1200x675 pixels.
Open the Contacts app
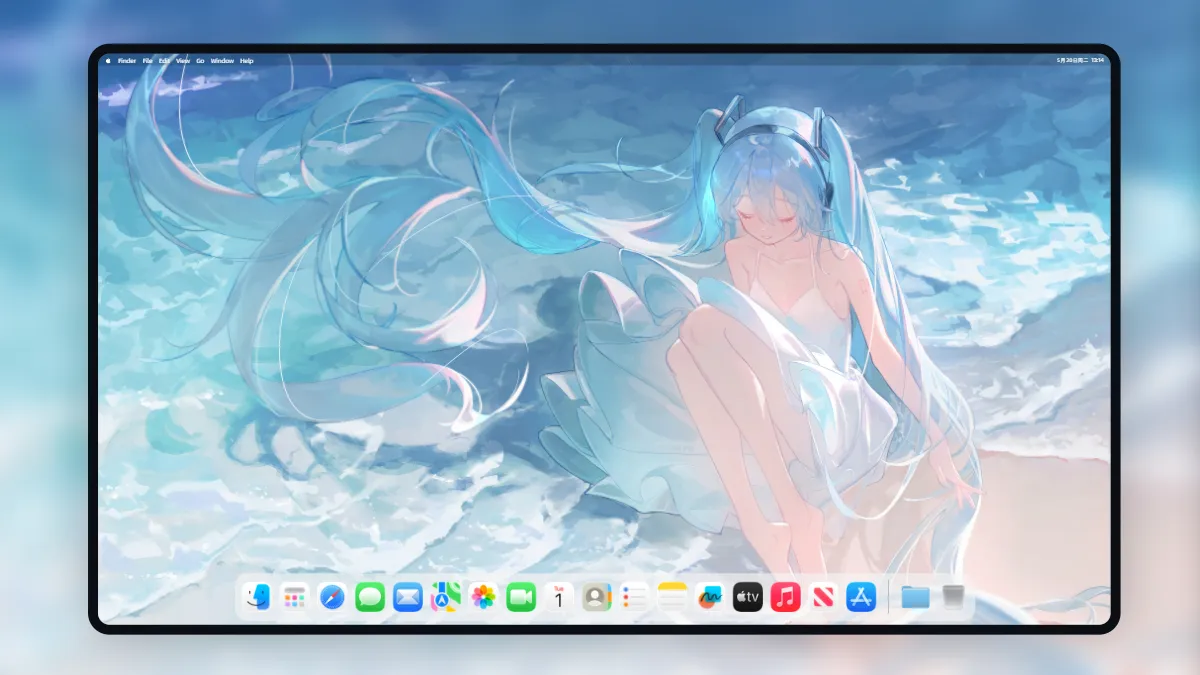tap(597, 598)
